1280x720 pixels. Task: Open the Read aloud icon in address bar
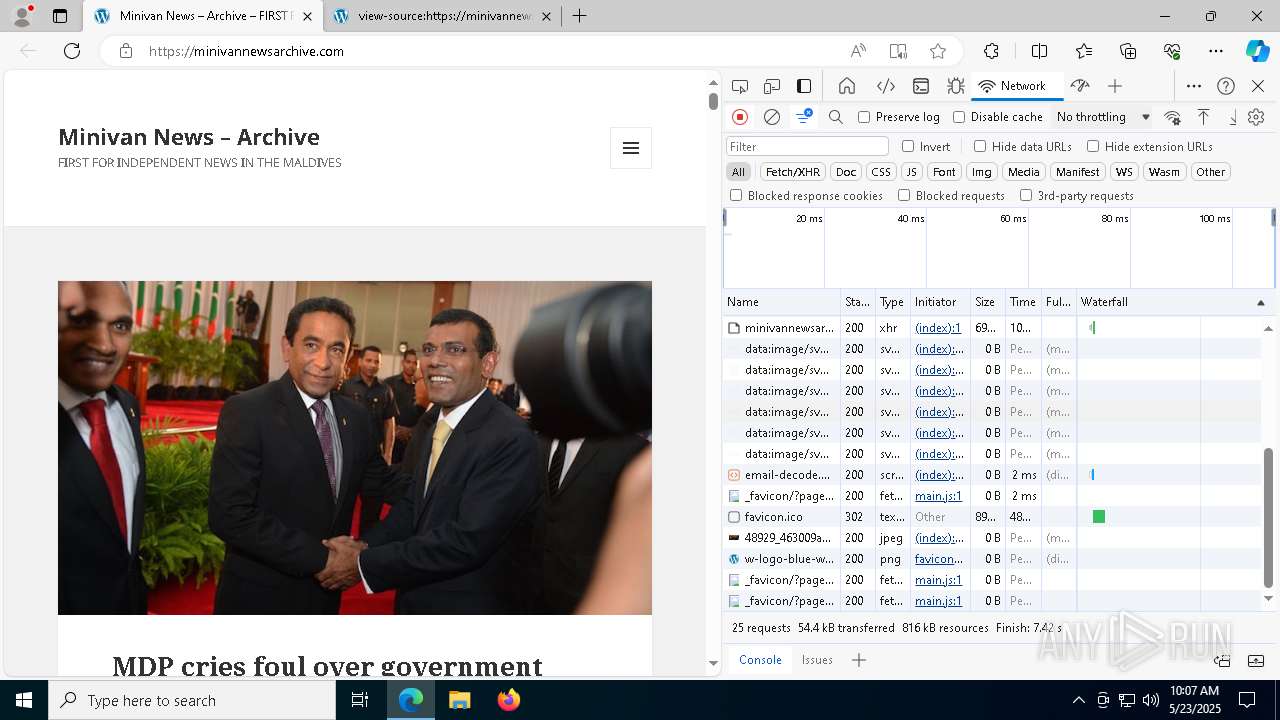pyautogui.click(x=858, y=51)
